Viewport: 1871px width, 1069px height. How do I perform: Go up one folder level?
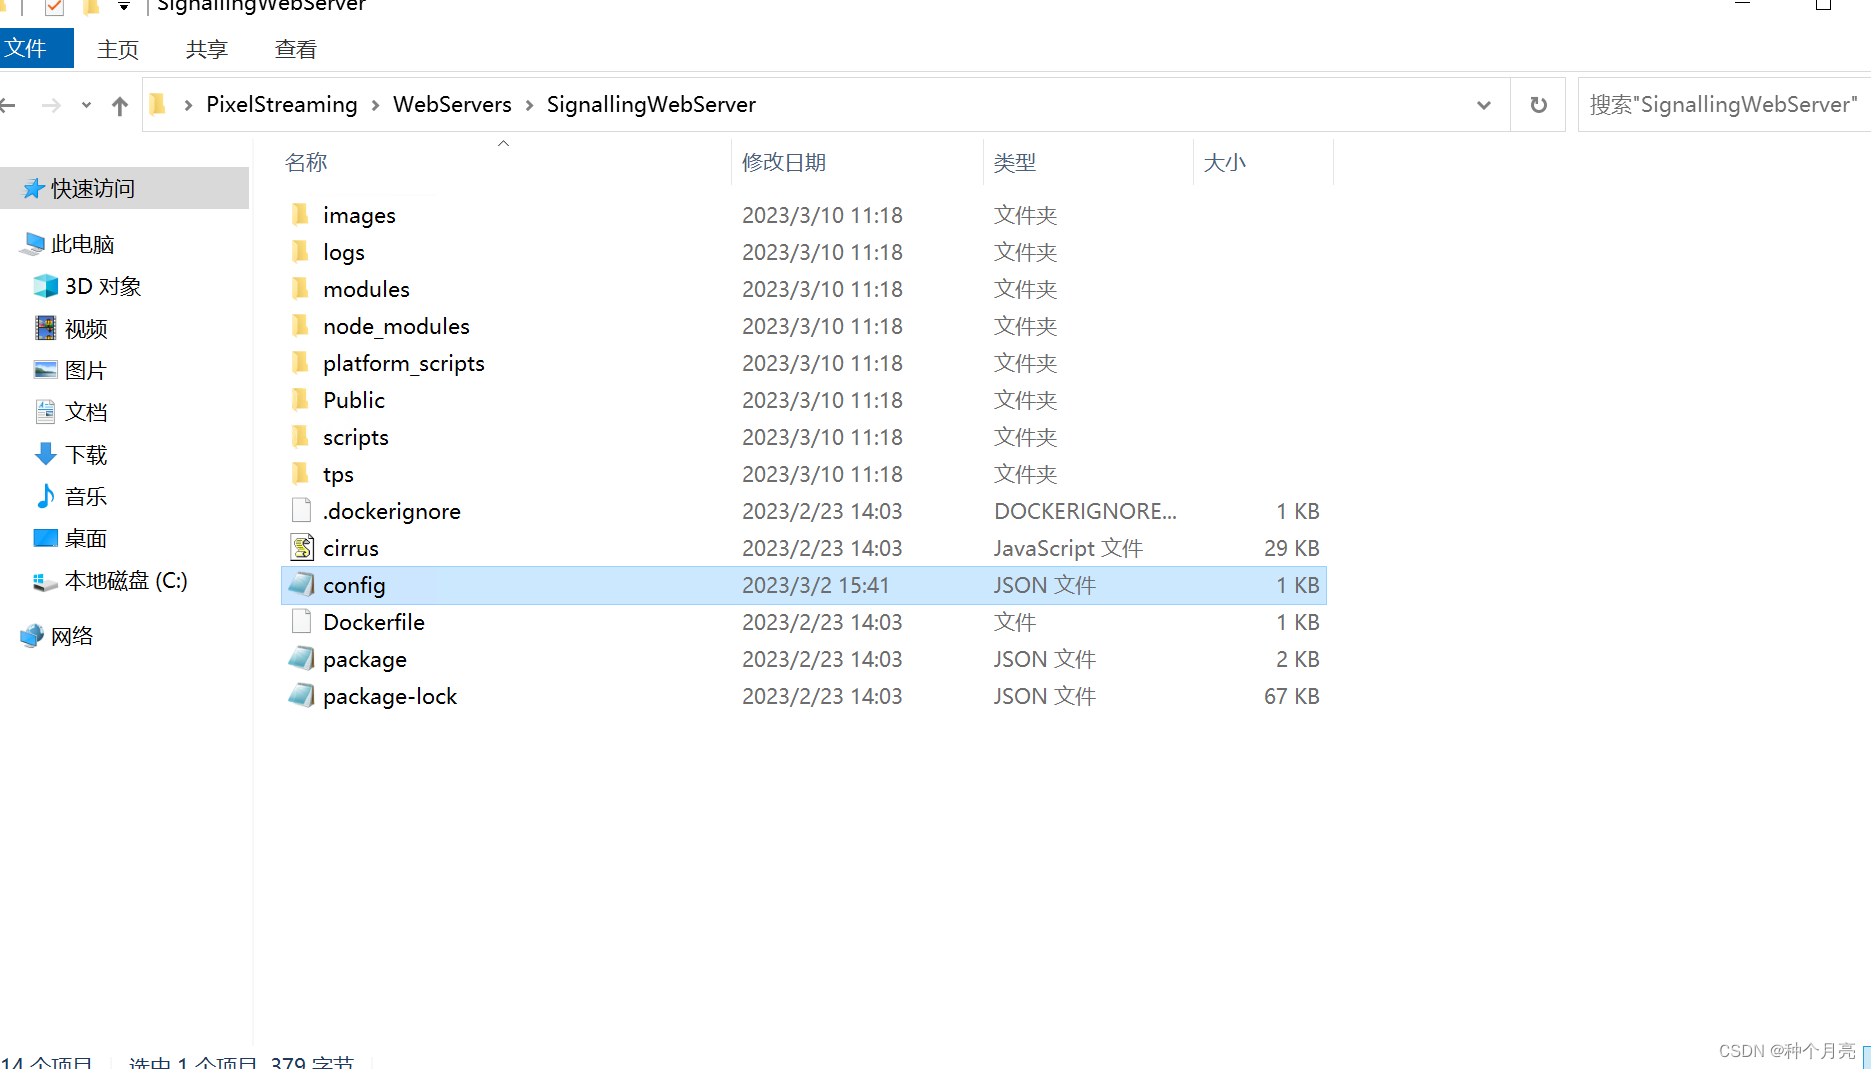[x=120, y=105]
